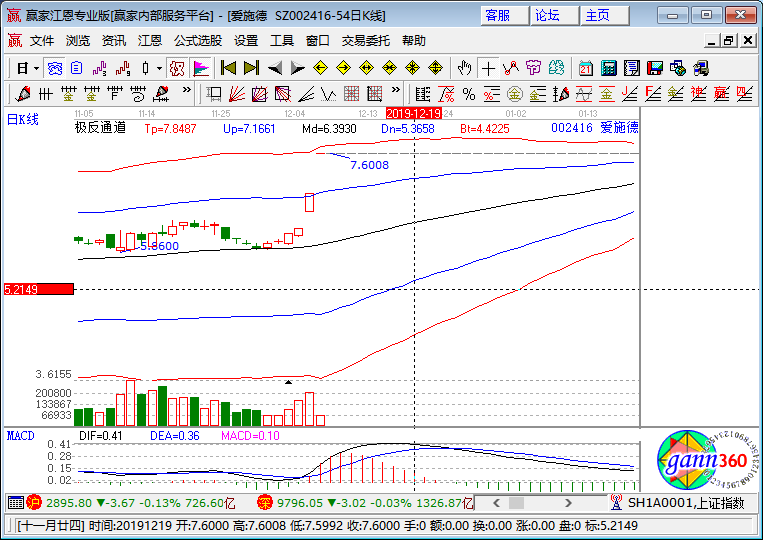This screenshot has width=763, height=540.
Task: Select the circled 金 tool icon
Action: [514, 94]
